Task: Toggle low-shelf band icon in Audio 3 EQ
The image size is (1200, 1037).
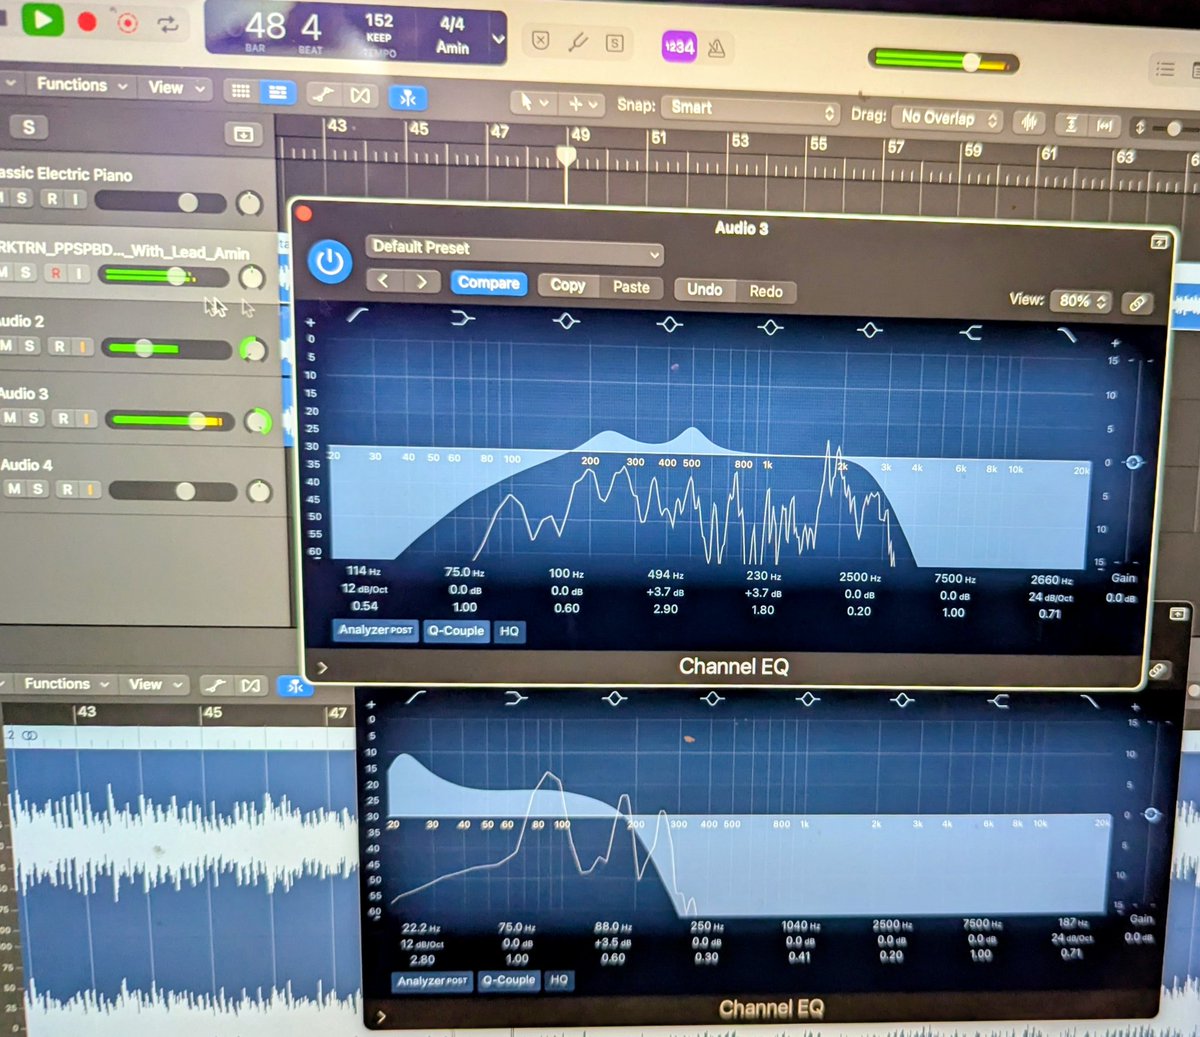Action: (462, 318)
